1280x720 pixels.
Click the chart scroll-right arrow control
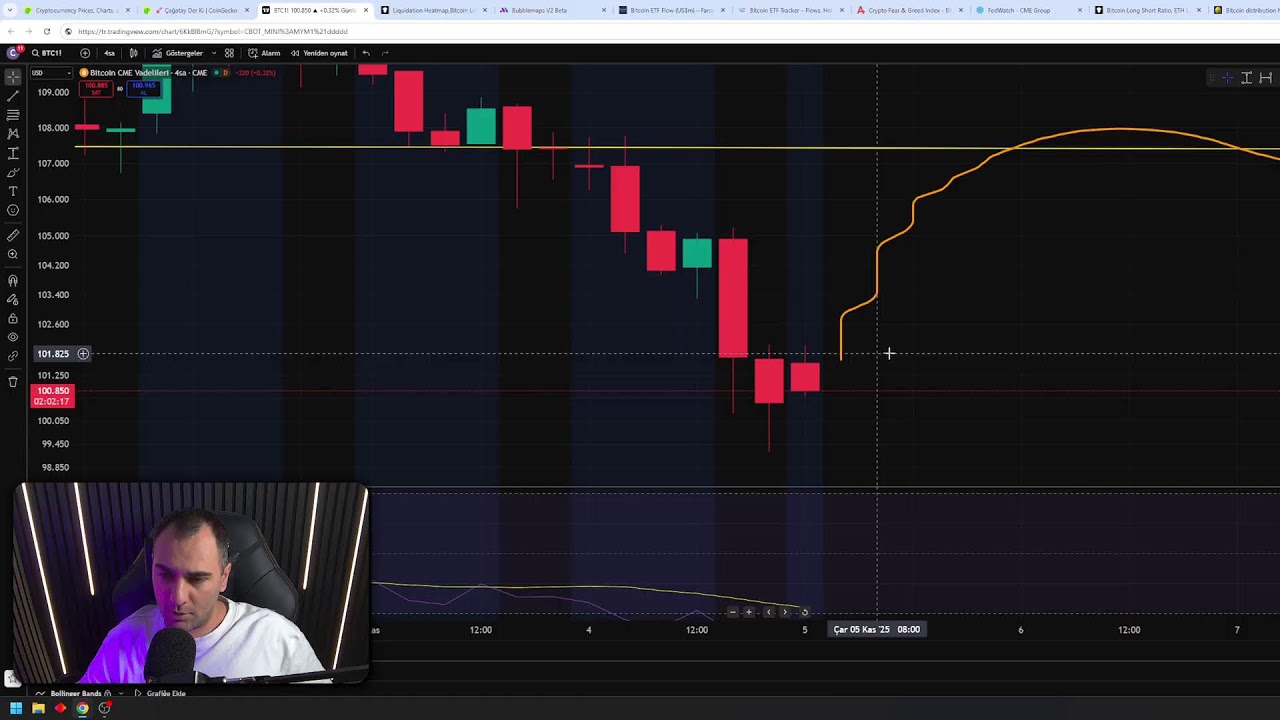pos(786,612)
